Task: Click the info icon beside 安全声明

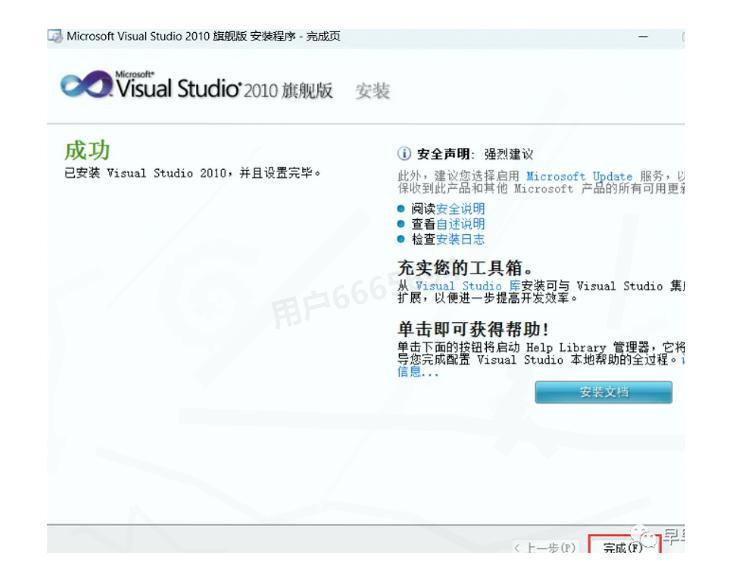Action: (404, 154)
